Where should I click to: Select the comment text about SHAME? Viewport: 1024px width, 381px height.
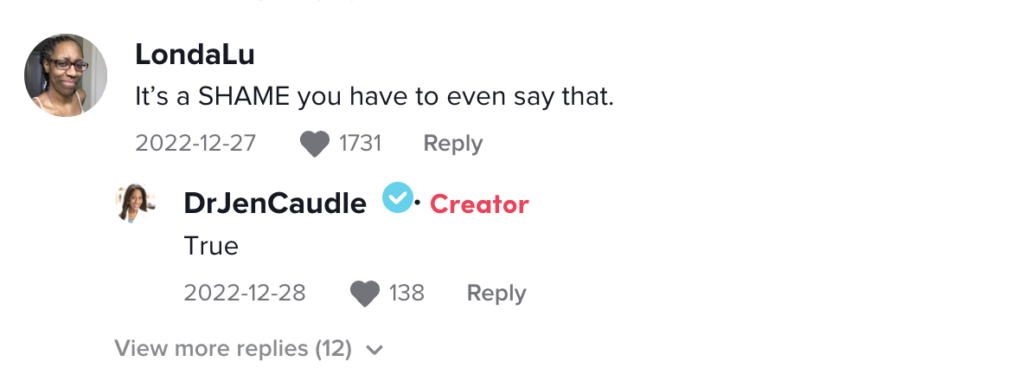374,97
